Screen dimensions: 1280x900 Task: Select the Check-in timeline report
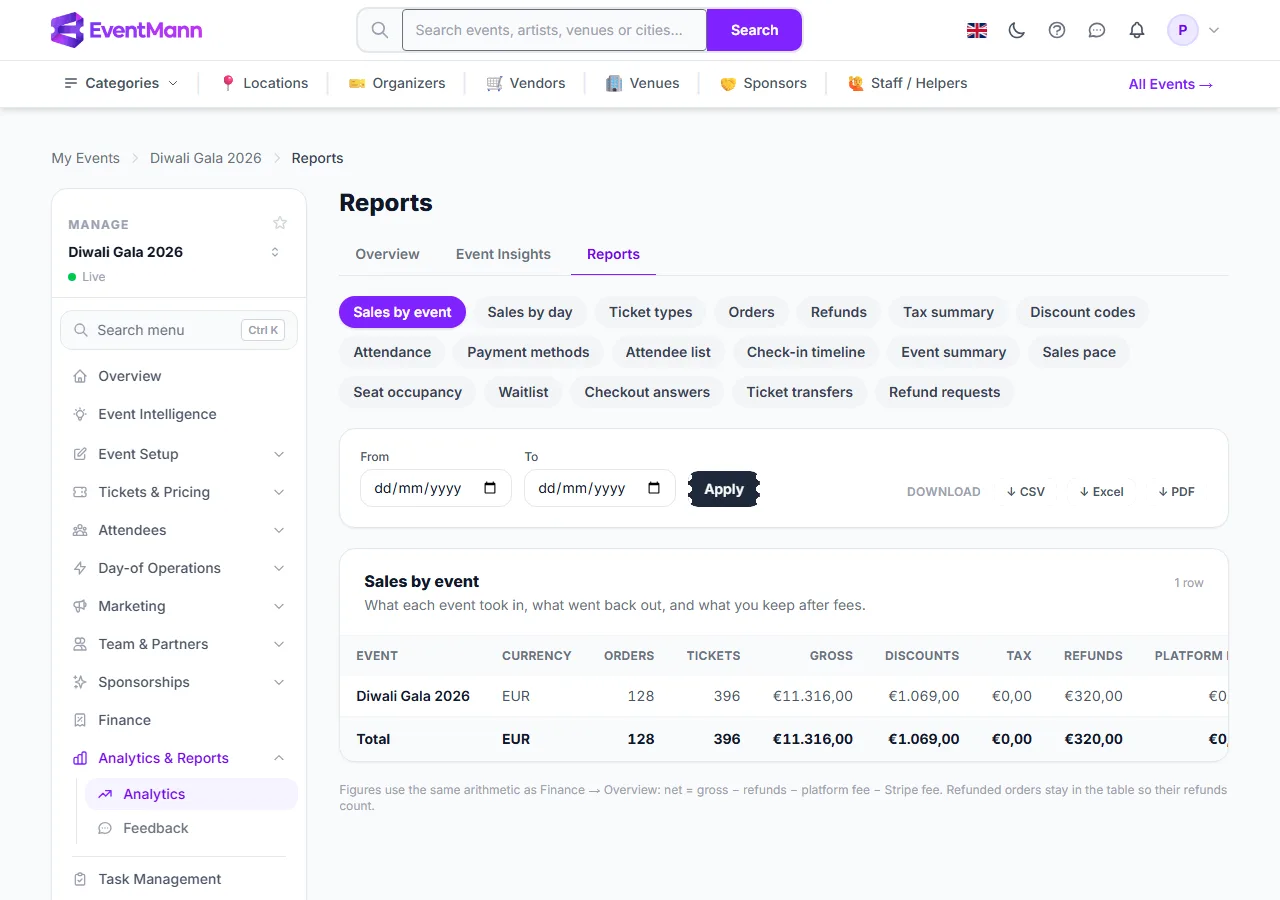point(806,352)
